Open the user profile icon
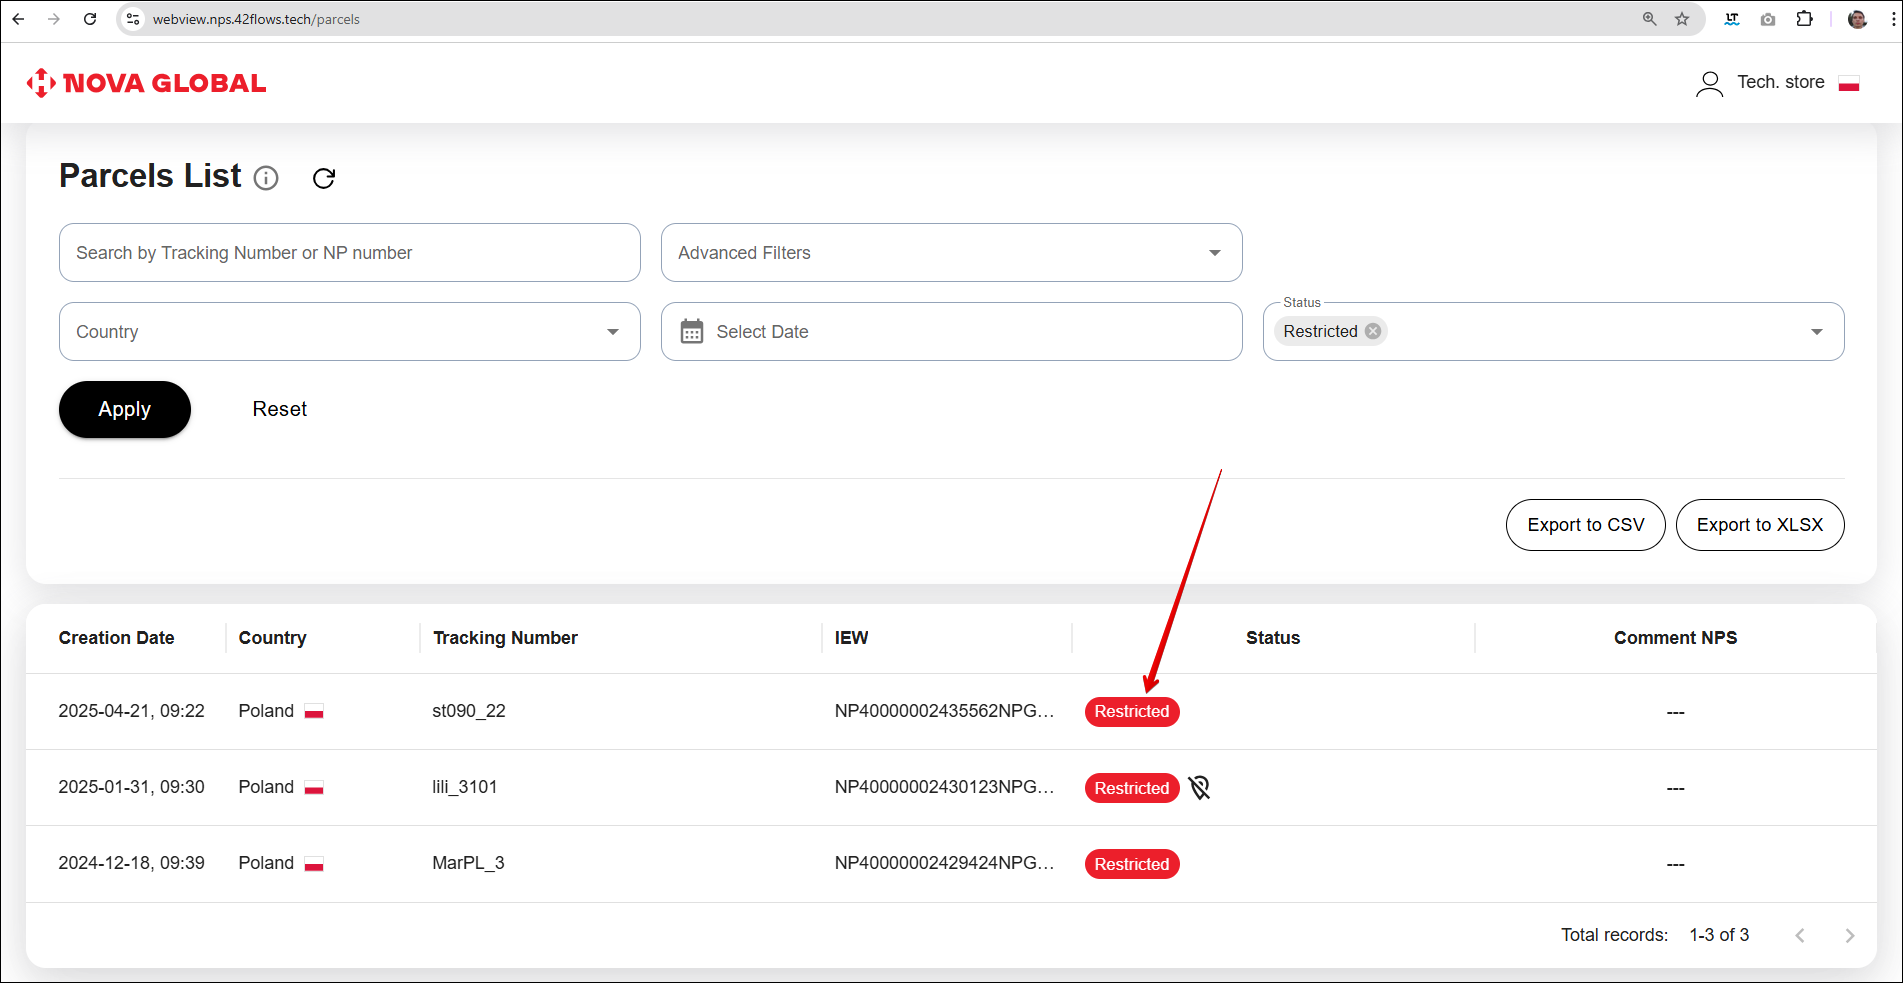 1709,83
